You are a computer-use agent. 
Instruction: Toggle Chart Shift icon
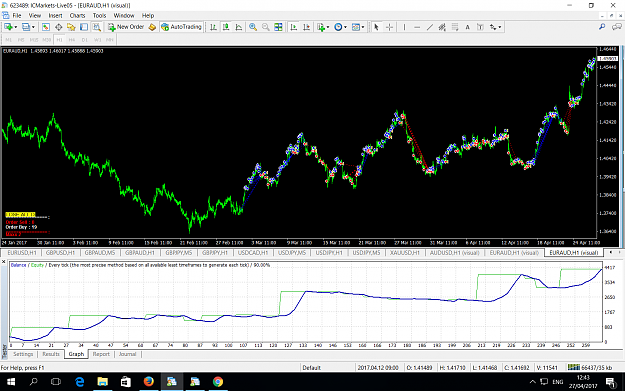pos(307,27)
